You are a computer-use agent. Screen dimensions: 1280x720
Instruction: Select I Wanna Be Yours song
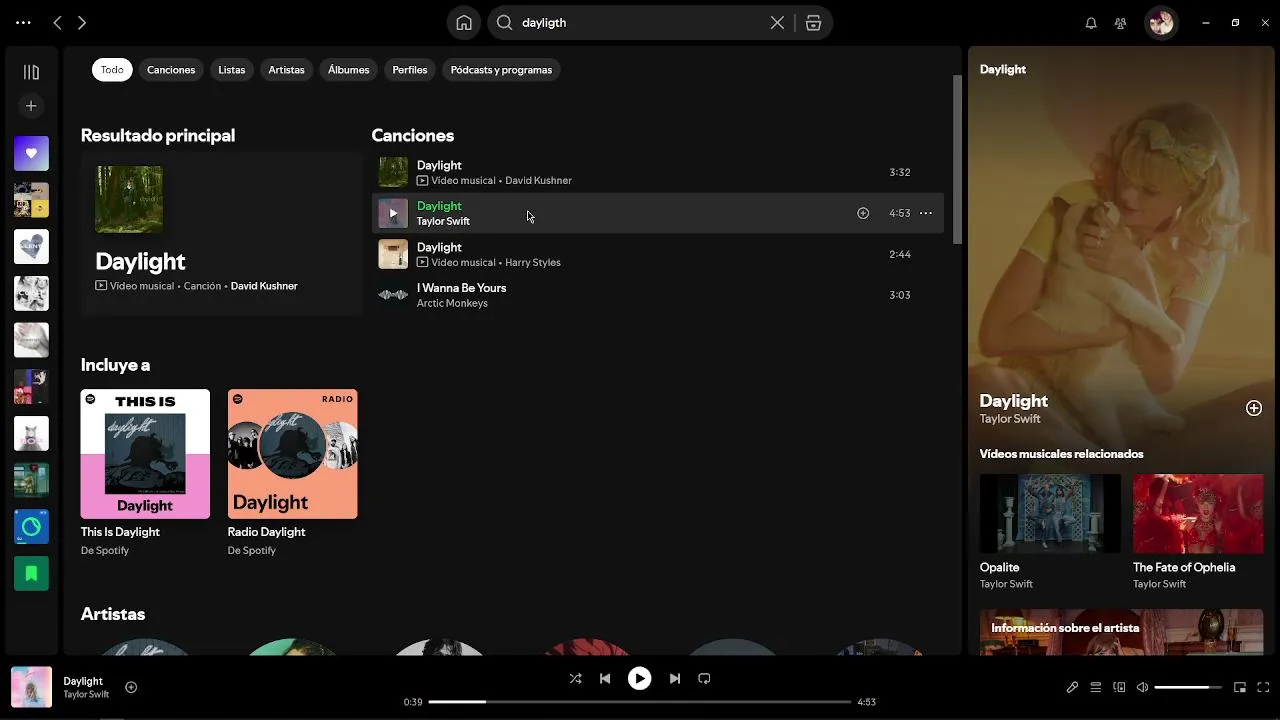[657, 295]
